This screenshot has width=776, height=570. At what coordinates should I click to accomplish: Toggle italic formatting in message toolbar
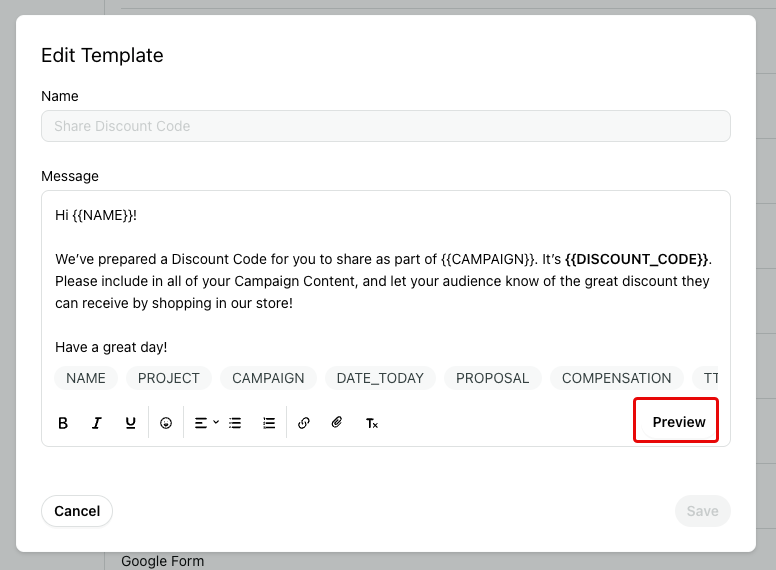[97, 423]
